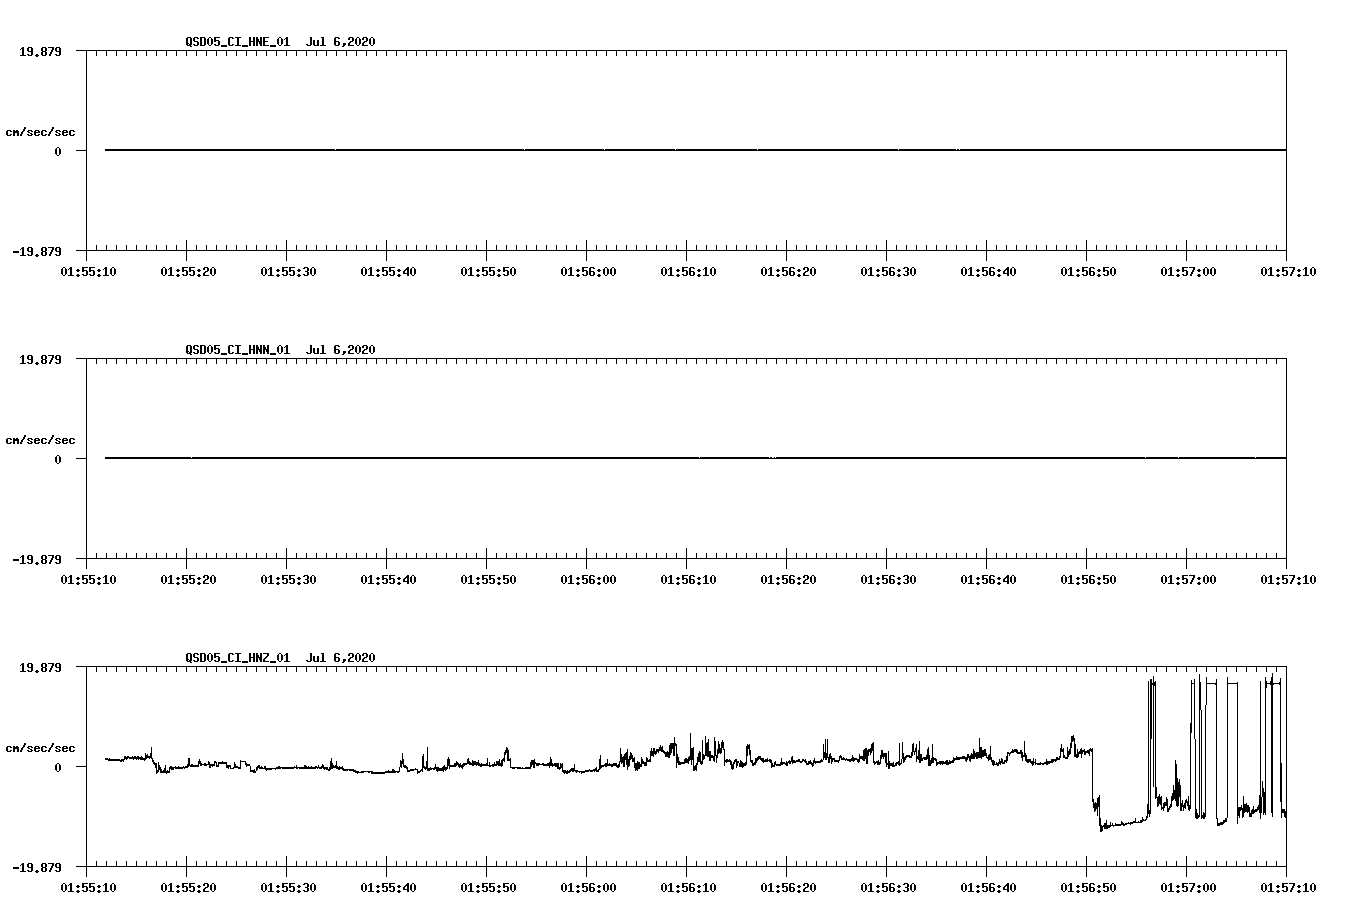
Task: Click the cm/sec/sec unit label on HNN chart
Action: (x=40, y=440)
